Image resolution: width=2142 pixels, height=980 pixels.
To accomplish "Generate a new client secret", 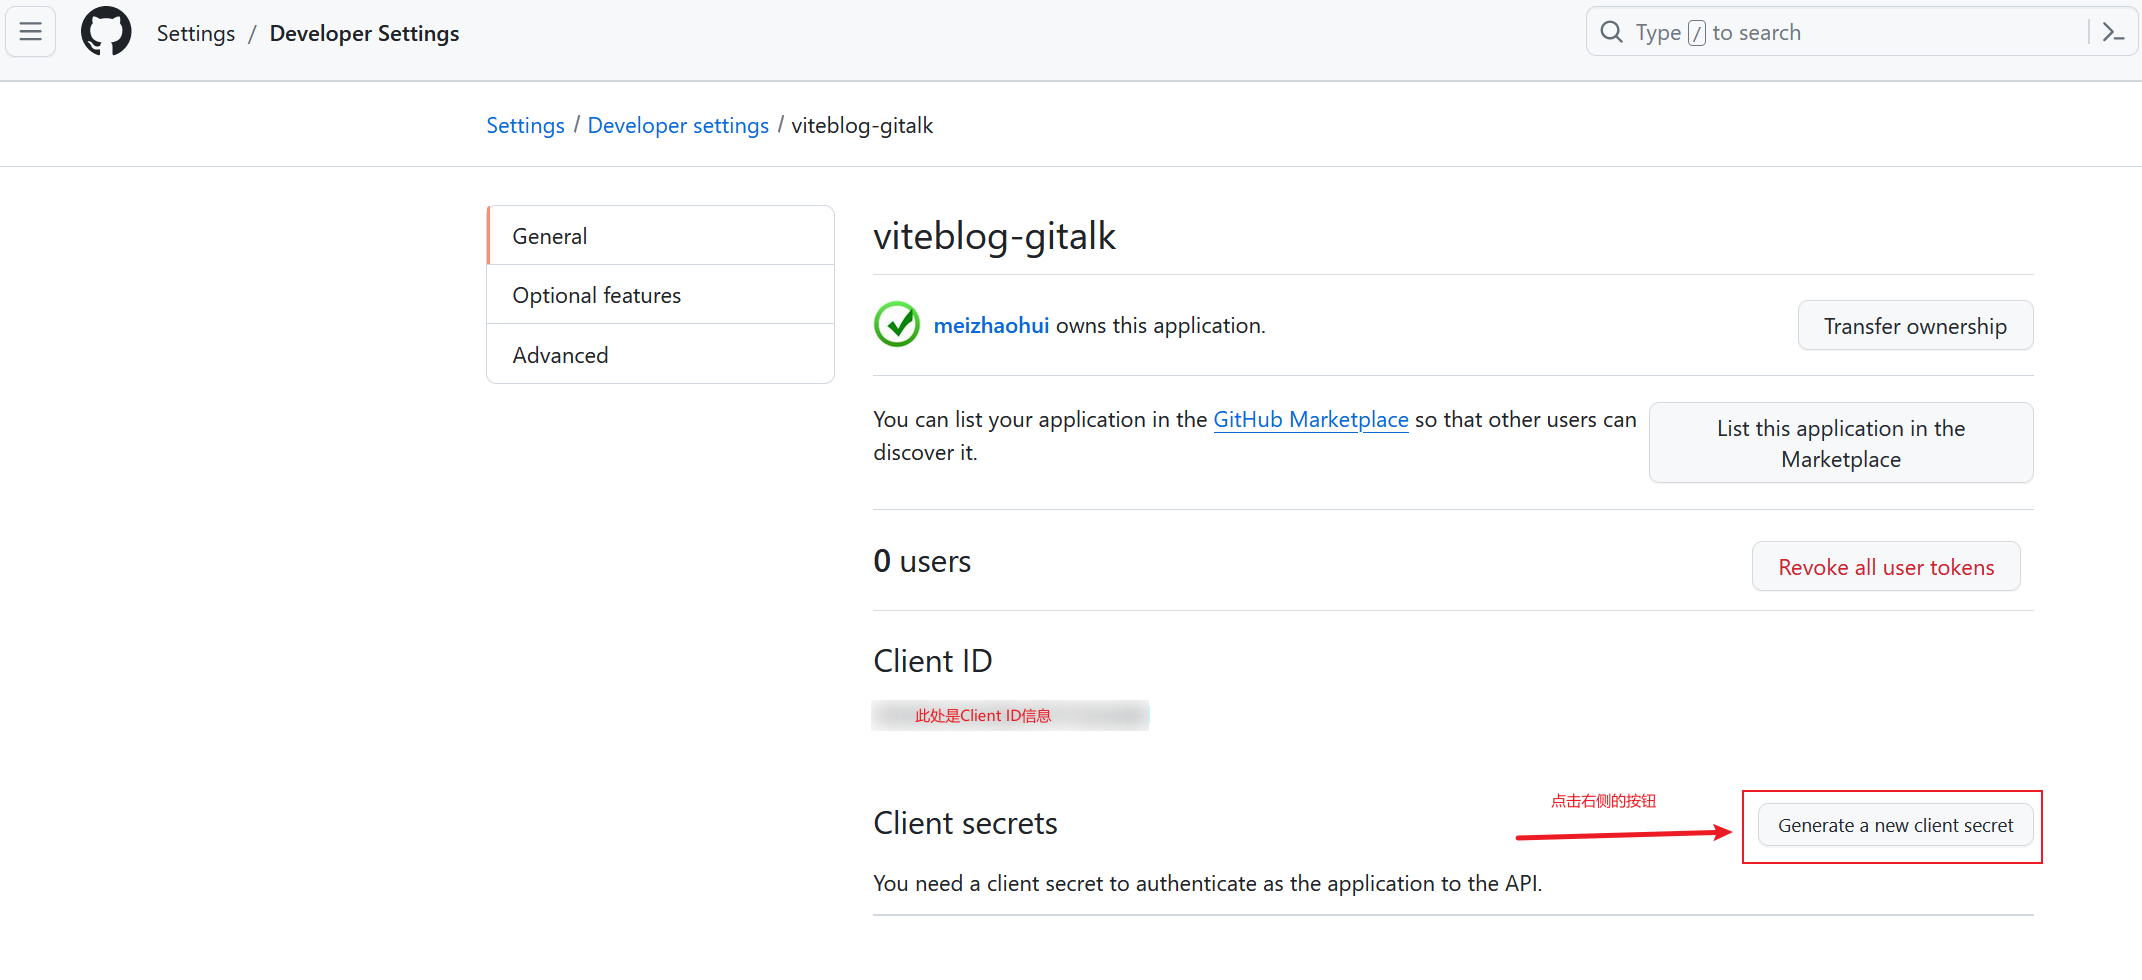I will (1895, 825).
